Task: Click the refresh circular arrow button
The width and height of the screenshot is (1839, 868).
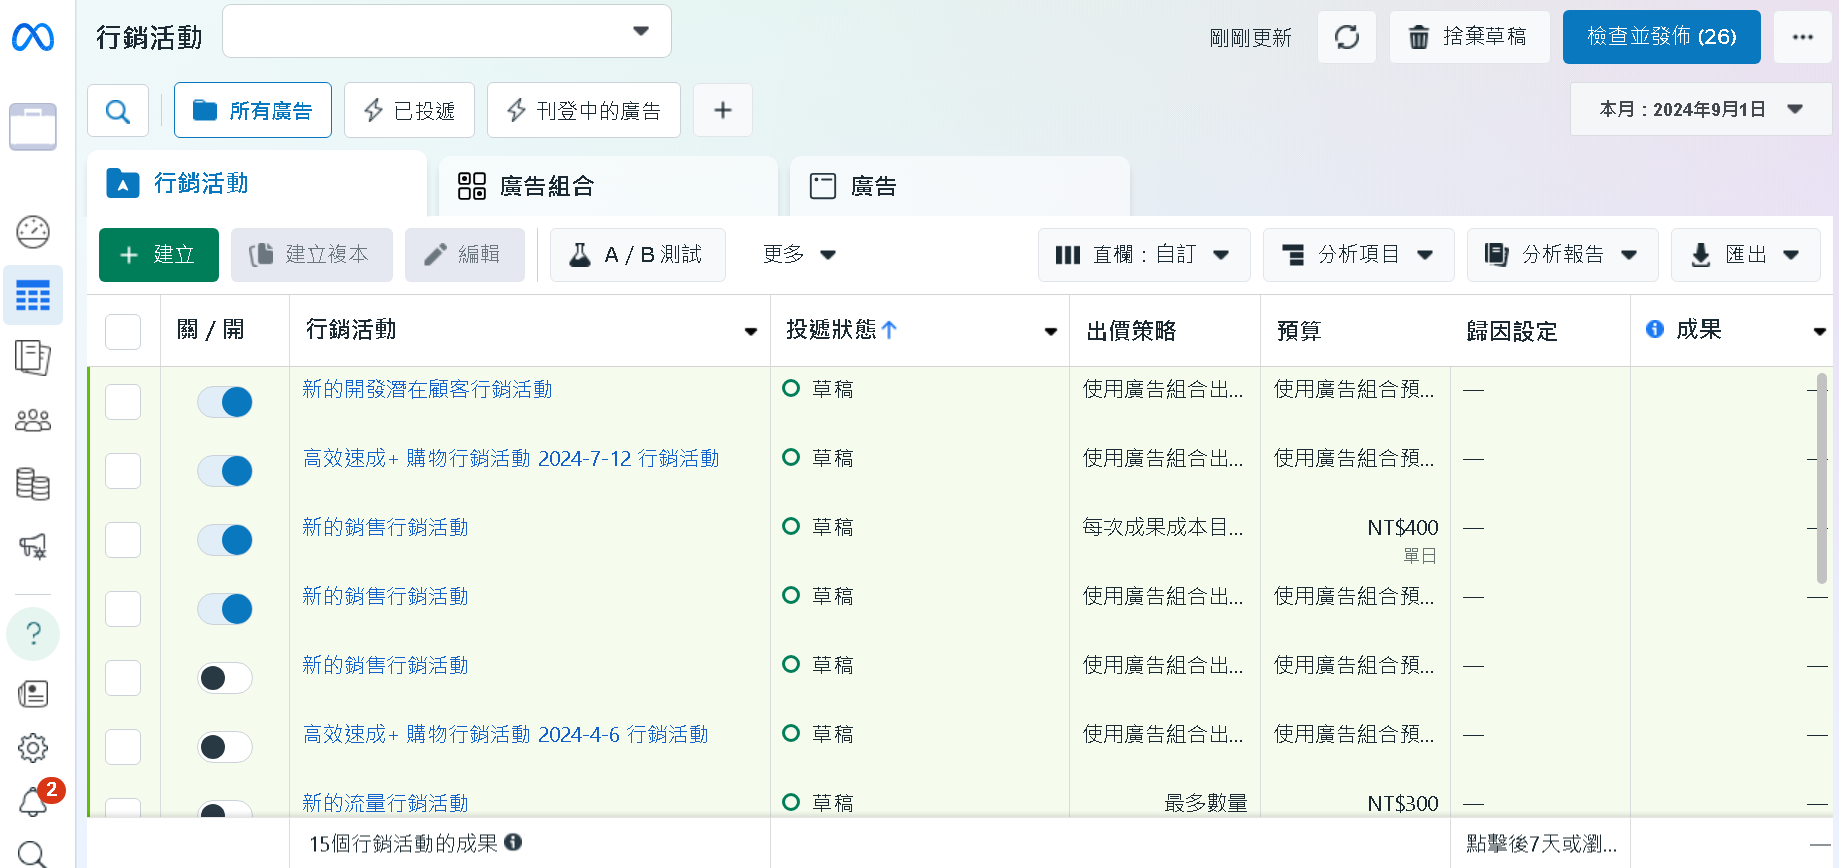Action: [1347, 37]
